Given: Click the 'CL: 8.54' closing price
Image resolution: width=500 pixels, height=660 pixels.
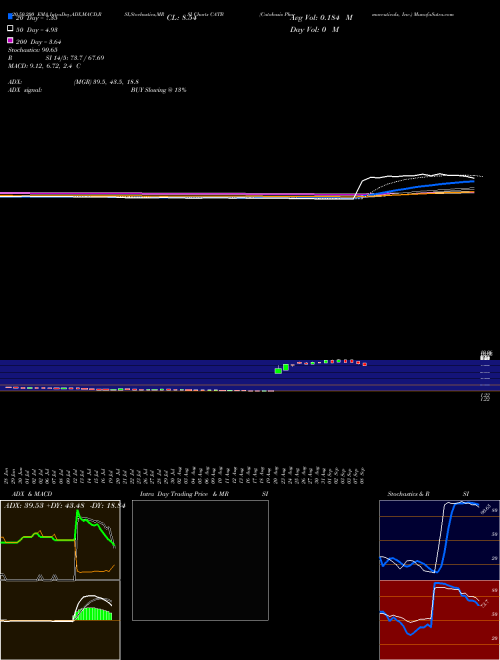Looking at the screenshot, I should [x=181, y=18].
